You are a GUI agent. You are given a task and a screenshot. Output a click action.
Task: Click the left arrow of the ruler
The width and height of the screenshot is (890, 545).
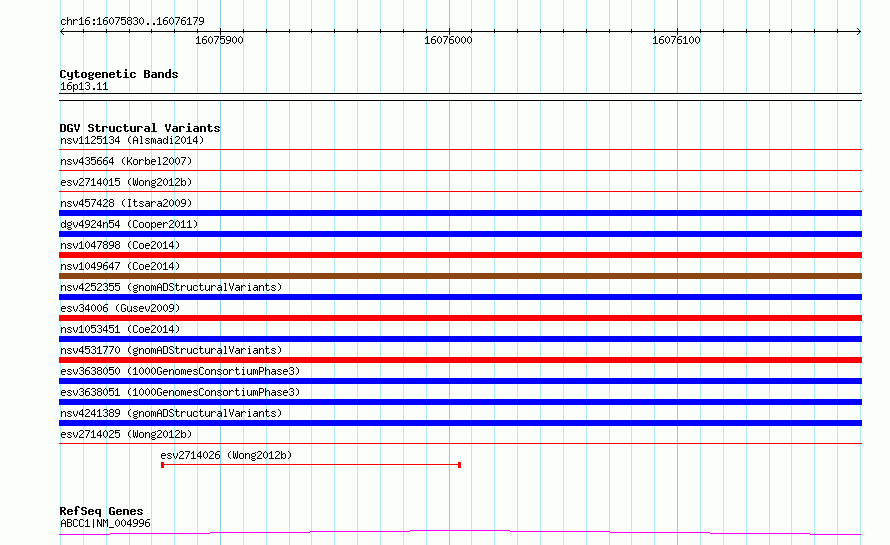62,31
